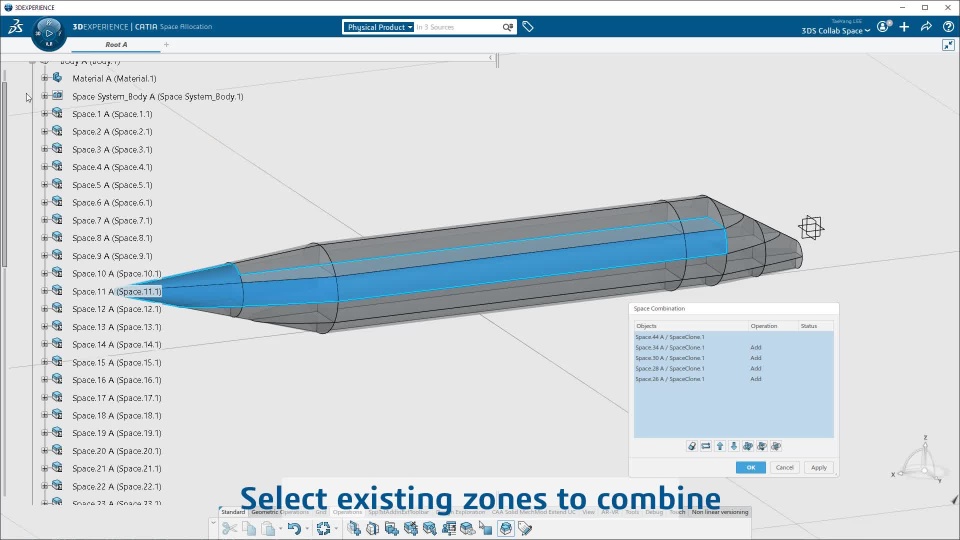
Task: Add a new tab with plus
Action: (167, 44)
